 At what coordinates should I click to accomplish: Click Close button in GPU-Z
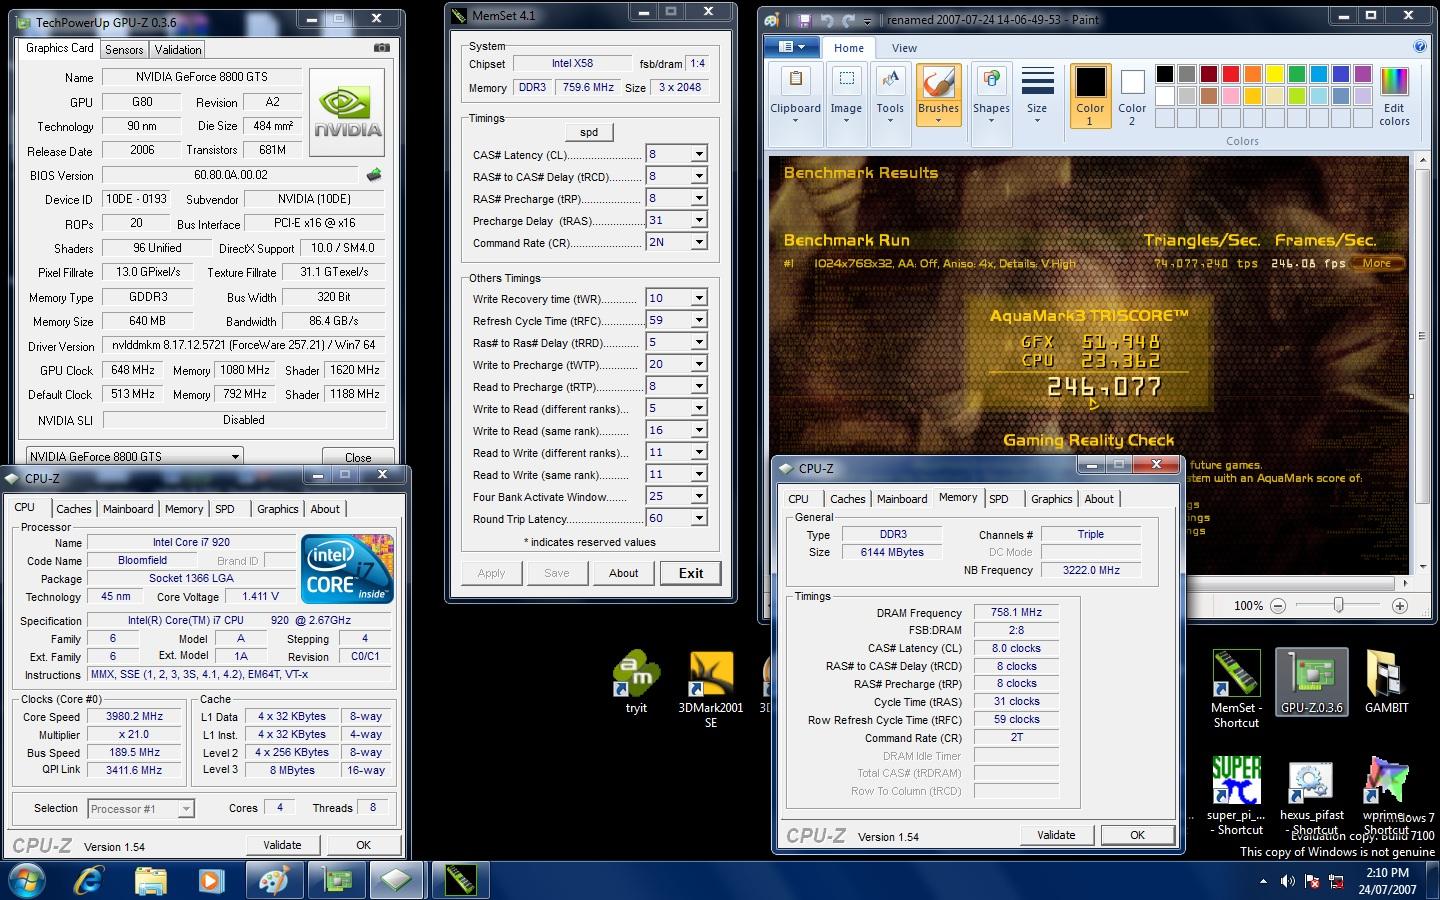(x=358, y=457)
